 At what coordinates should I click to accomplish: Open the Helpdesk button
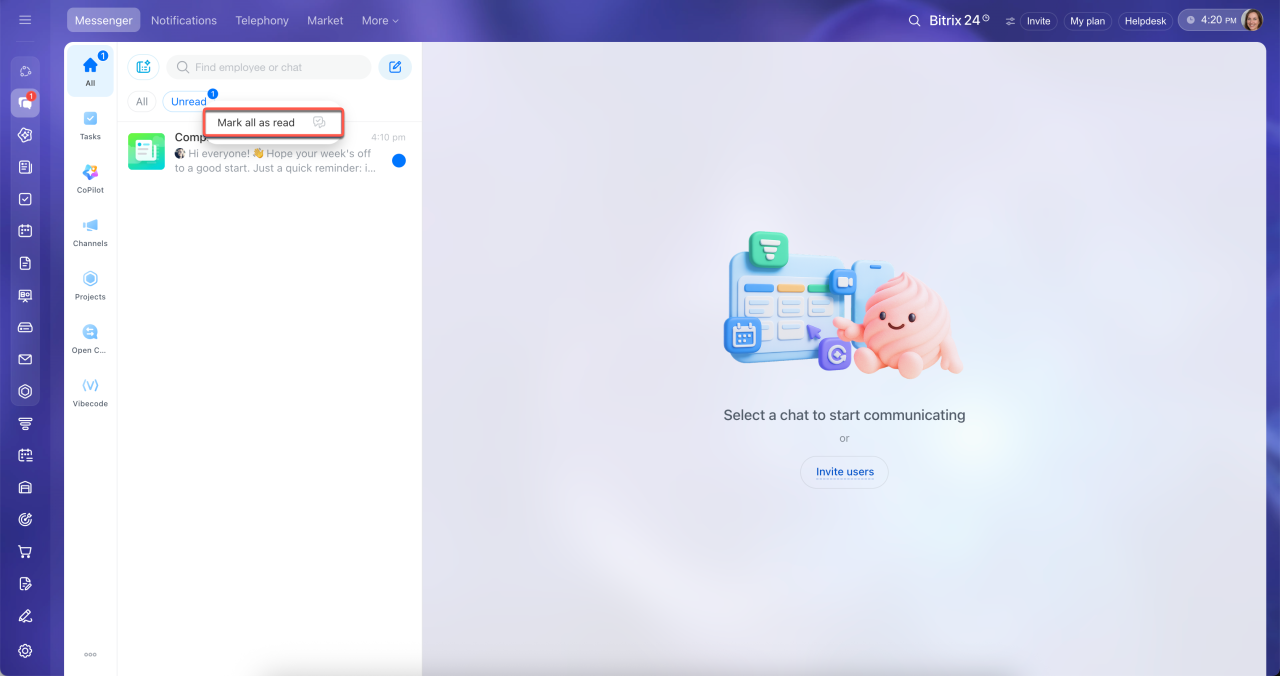tap(1145, 21)
